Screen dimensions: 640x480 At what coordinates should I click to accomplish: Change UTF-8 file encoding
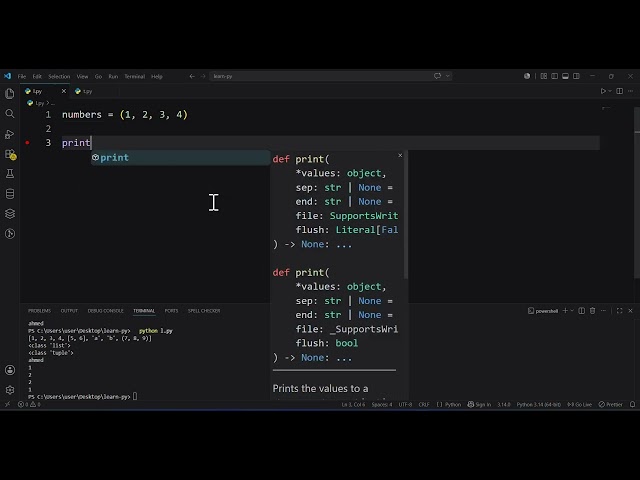click(x=405, y=404)
